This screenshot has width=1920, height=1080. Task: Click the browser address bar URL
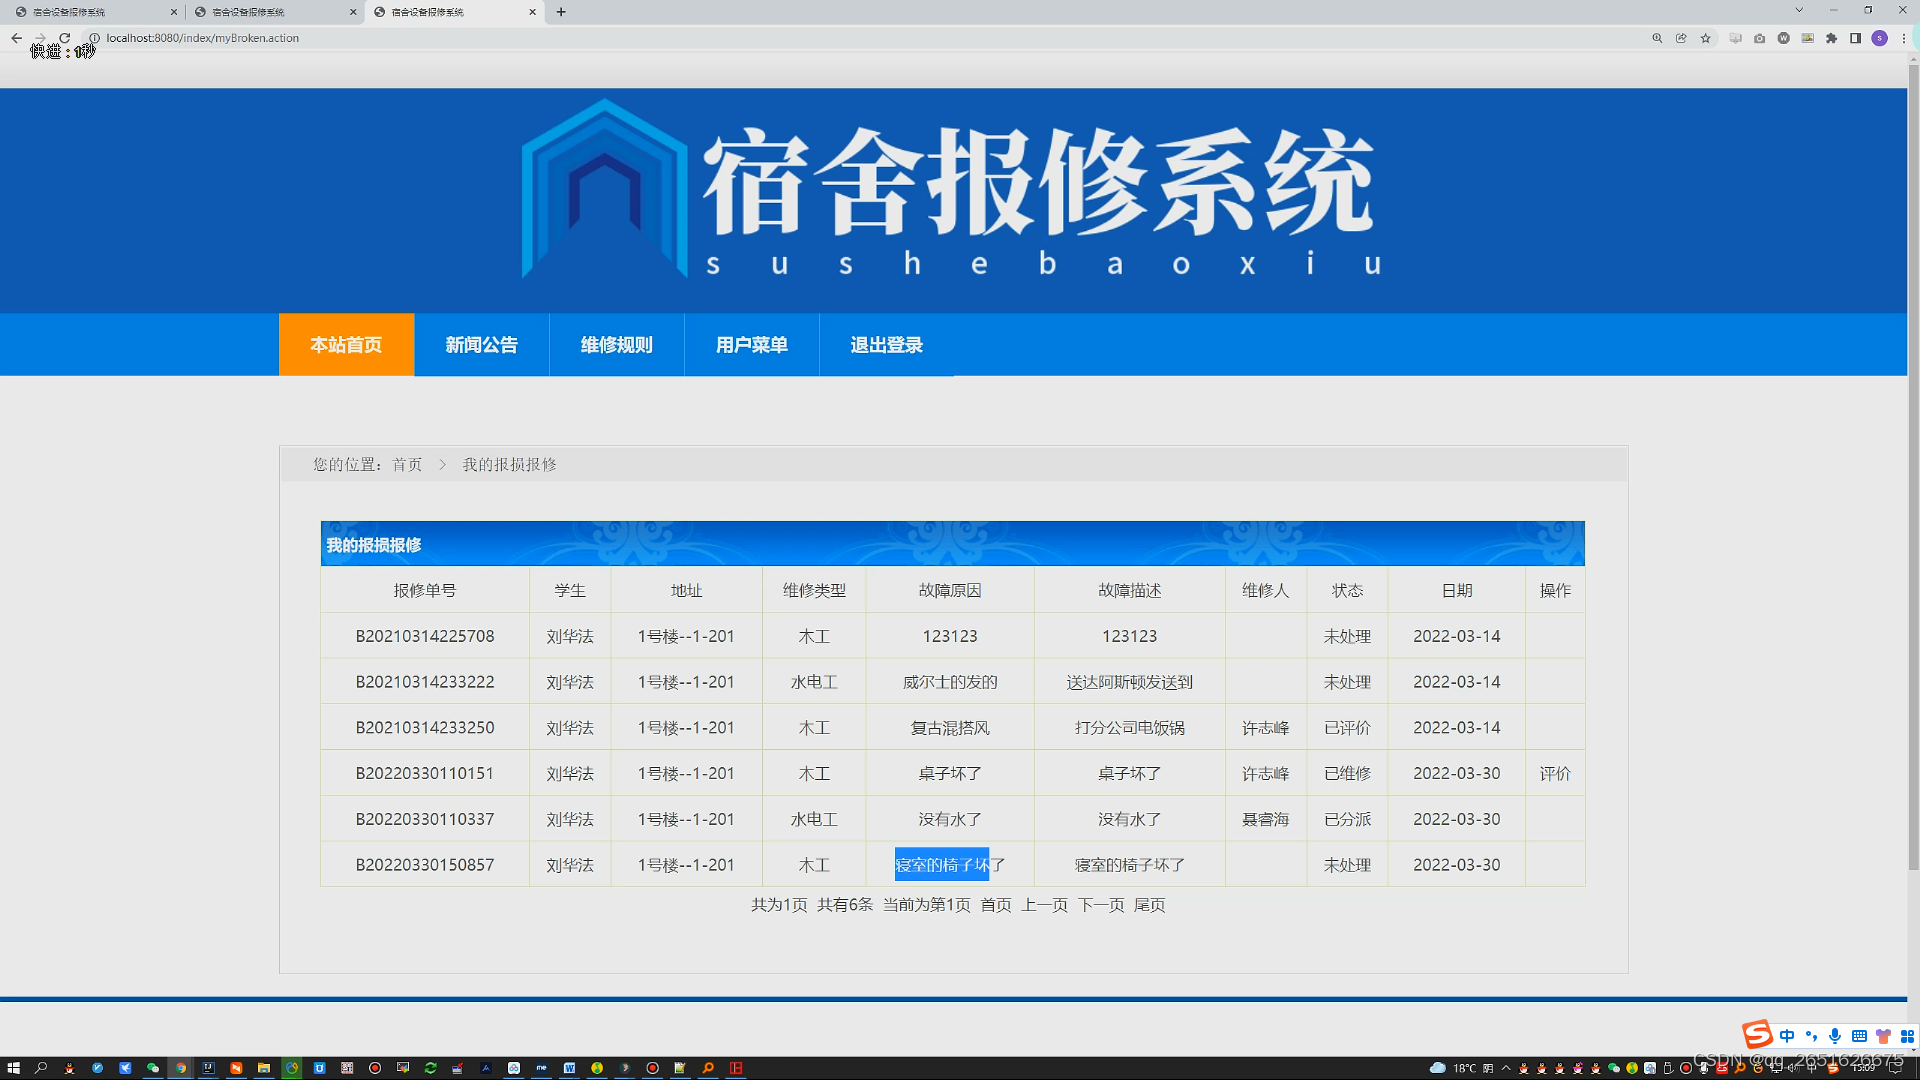[x=203, y=38]
